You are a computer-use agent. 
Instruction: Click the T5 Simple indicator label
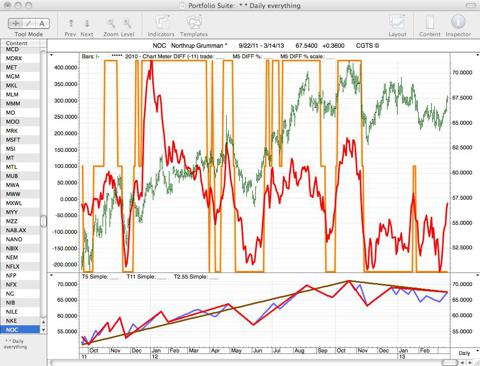pos(95,277)
